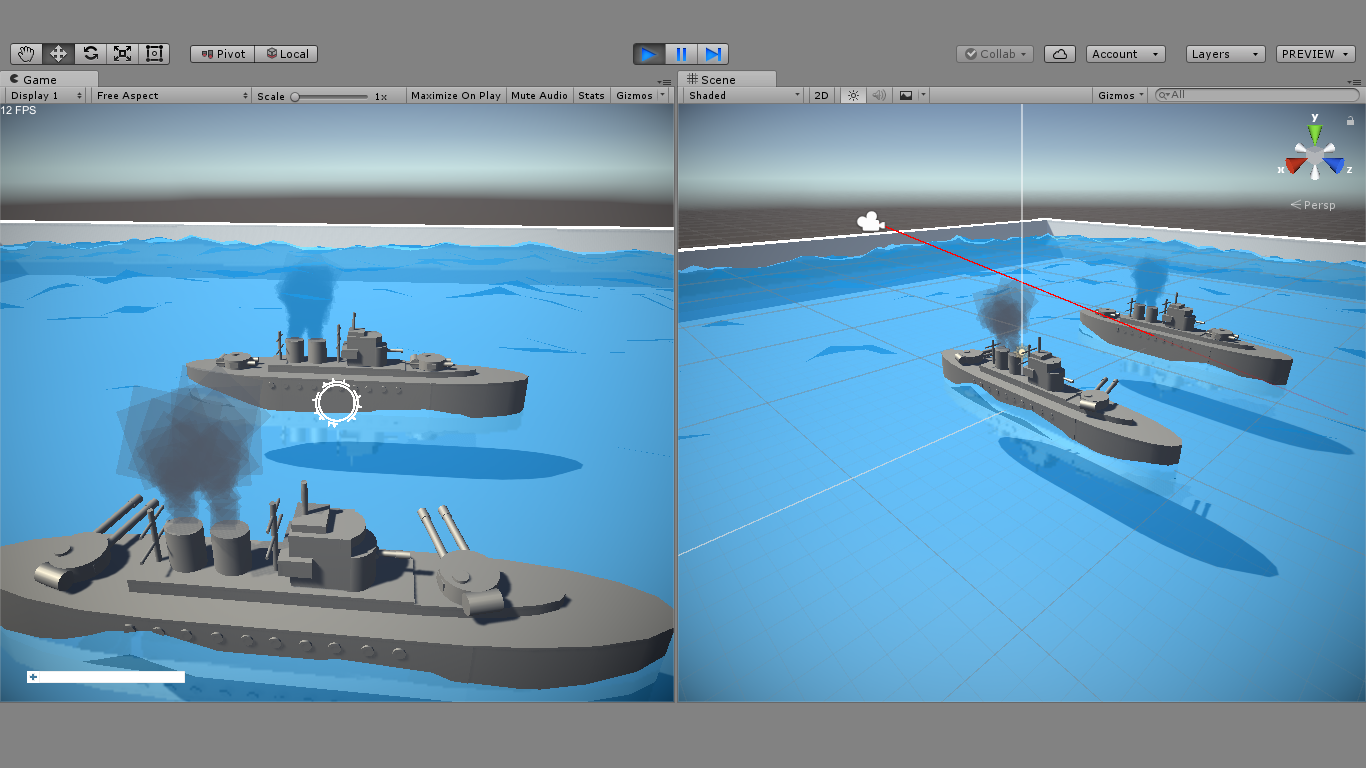Toggle the scene gizmo lock icon
Viewport: 1366px width, 768px height.
[x=1350, y=121]
